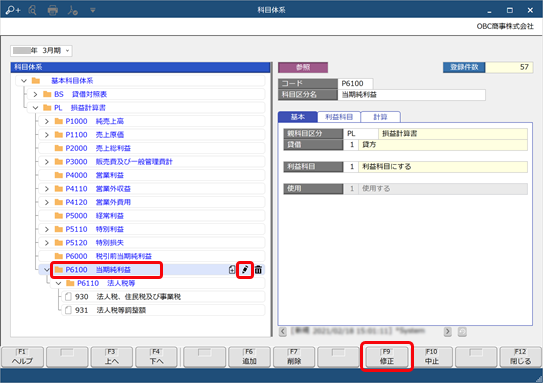Viewport: 543px width, 383px height.
Task: Select the 930 法人税、住民税及び事業税 row
Action: click(x=163, y=297)
